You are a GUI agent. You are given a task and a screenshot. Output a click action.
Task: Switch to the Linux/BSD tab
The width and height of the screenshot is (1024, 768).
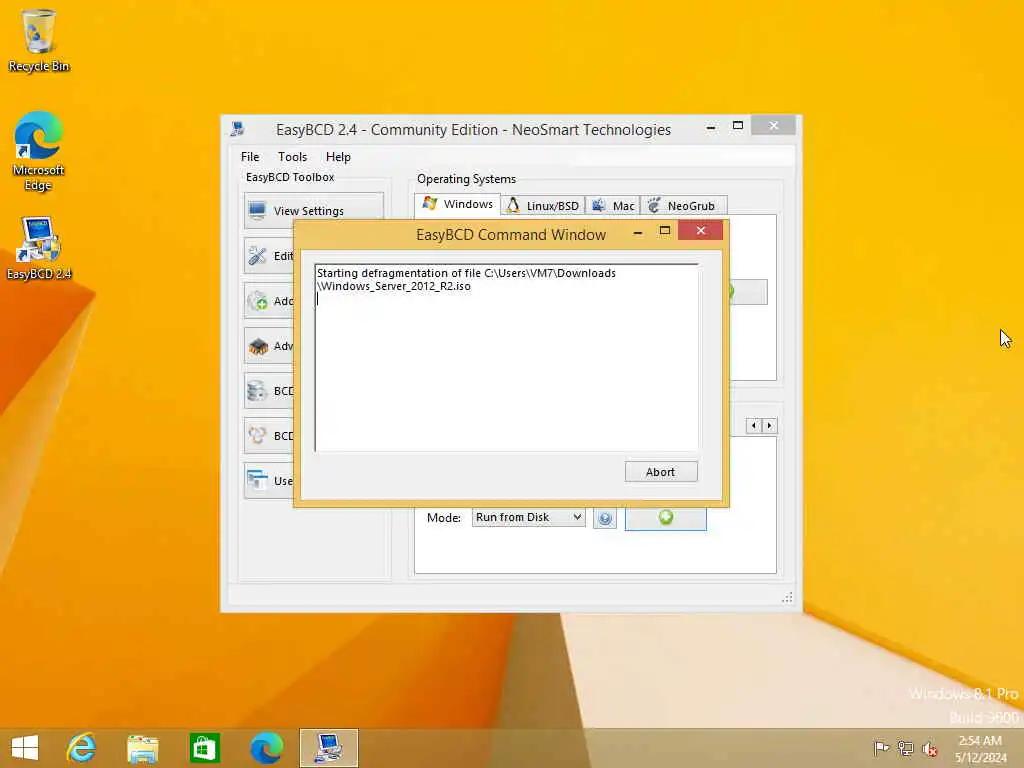tap(543, 206)
